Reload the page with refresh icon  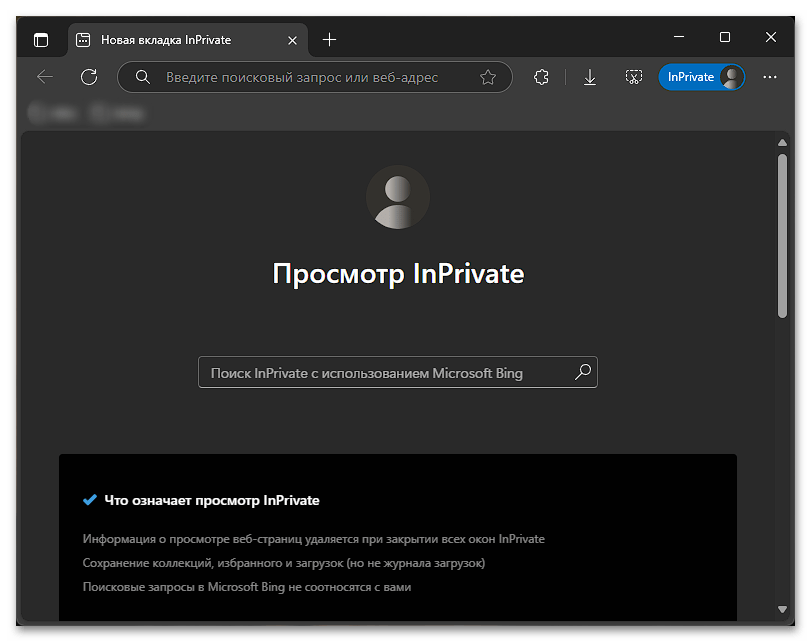[89, 77]
